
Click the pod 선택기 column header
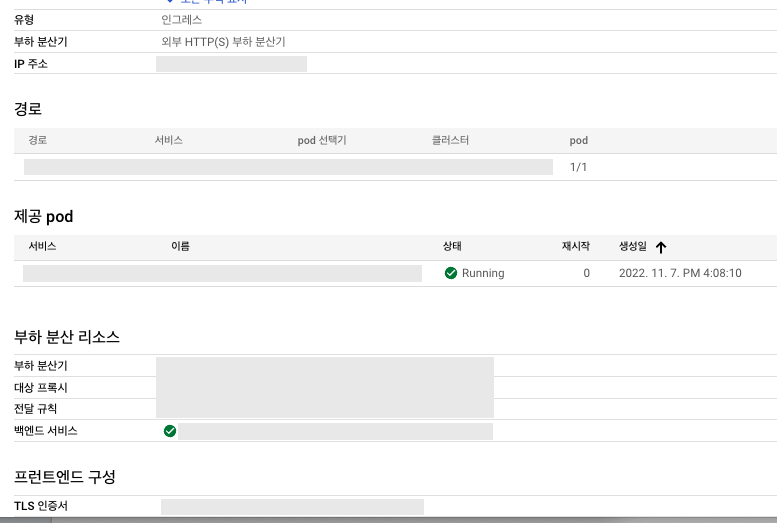[322, 141]
